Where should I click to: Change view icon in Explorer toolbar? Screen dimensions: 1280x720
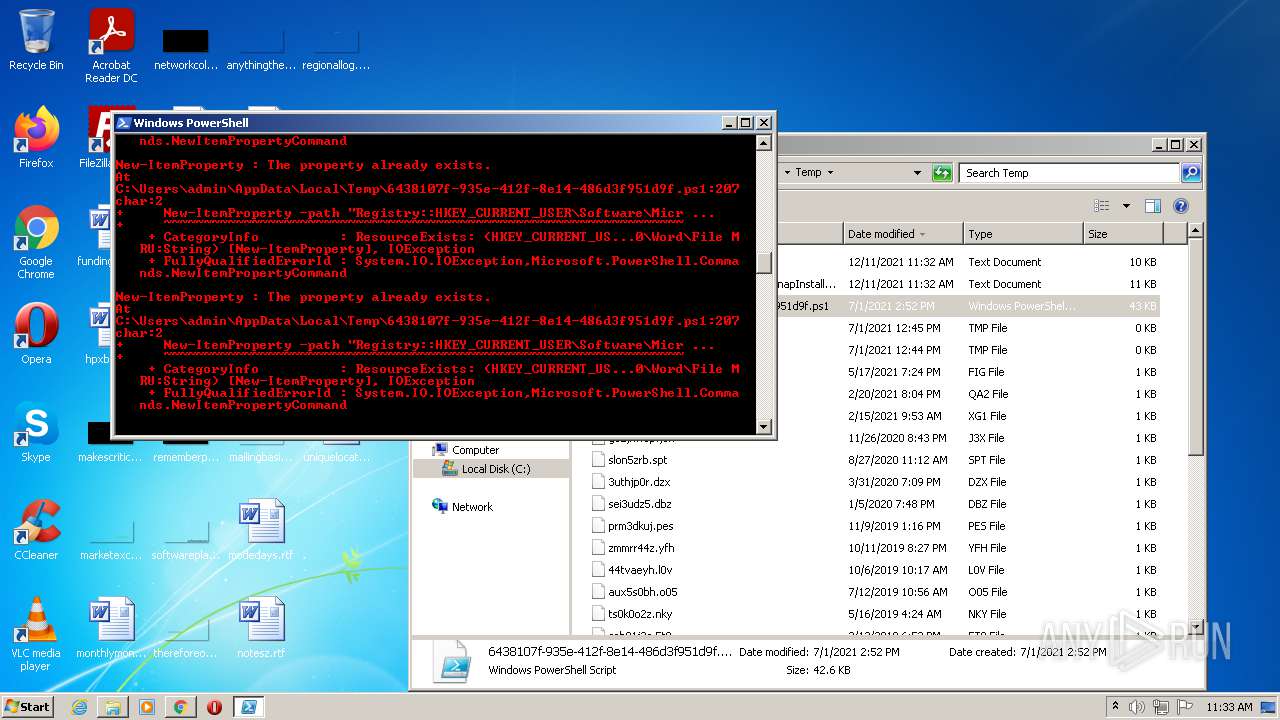click(1101, 206)
